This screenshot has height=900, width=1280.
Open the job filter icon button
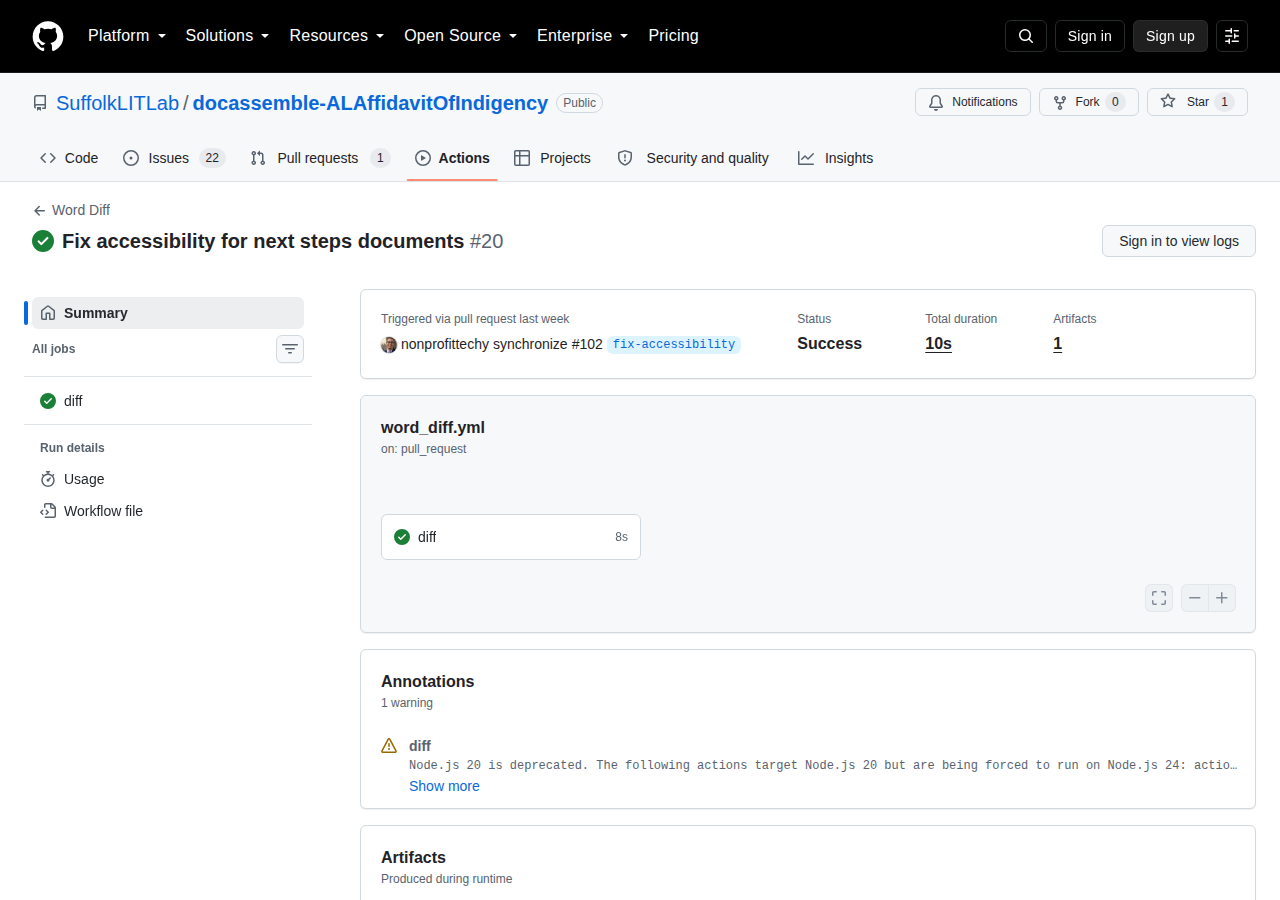pyautogui.click(x=290, y=349)
